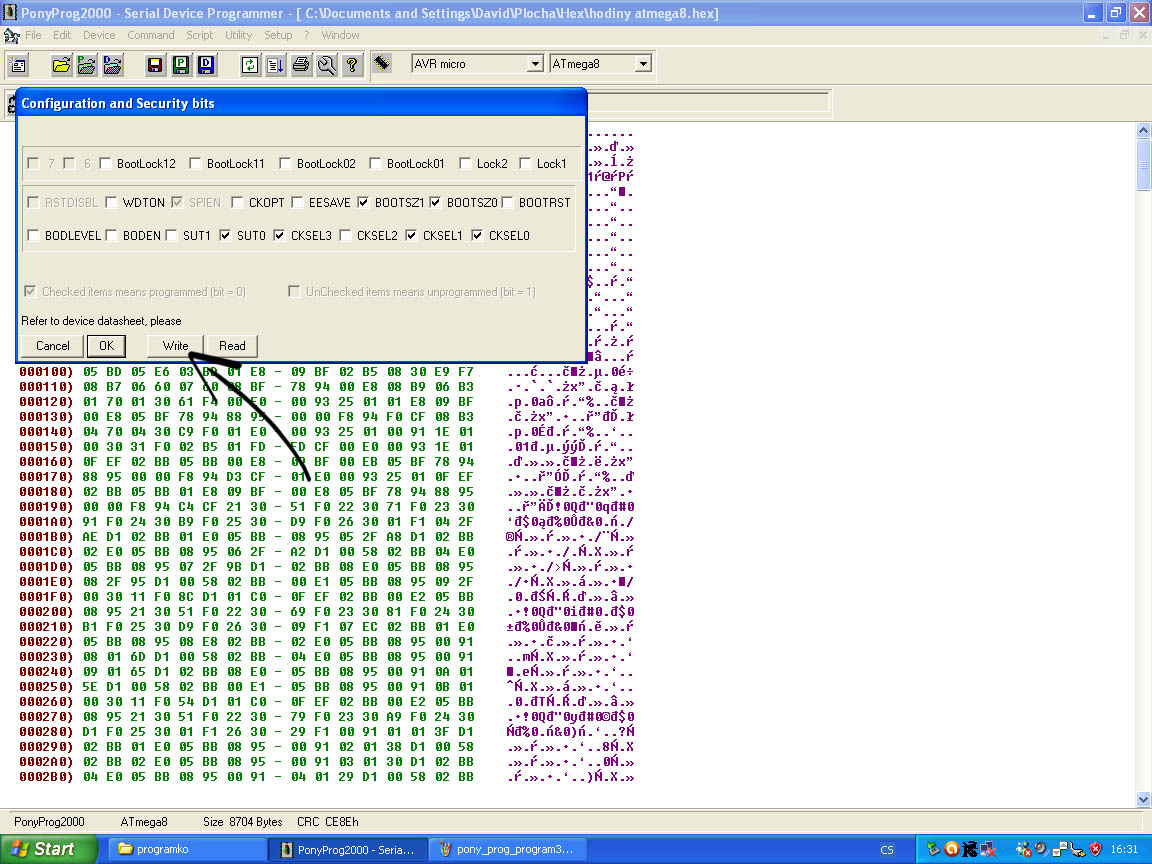Viewport: 1152px width, 864px height.
Task: Check the BODEN checkbox
Action: (x=111, y=235)
